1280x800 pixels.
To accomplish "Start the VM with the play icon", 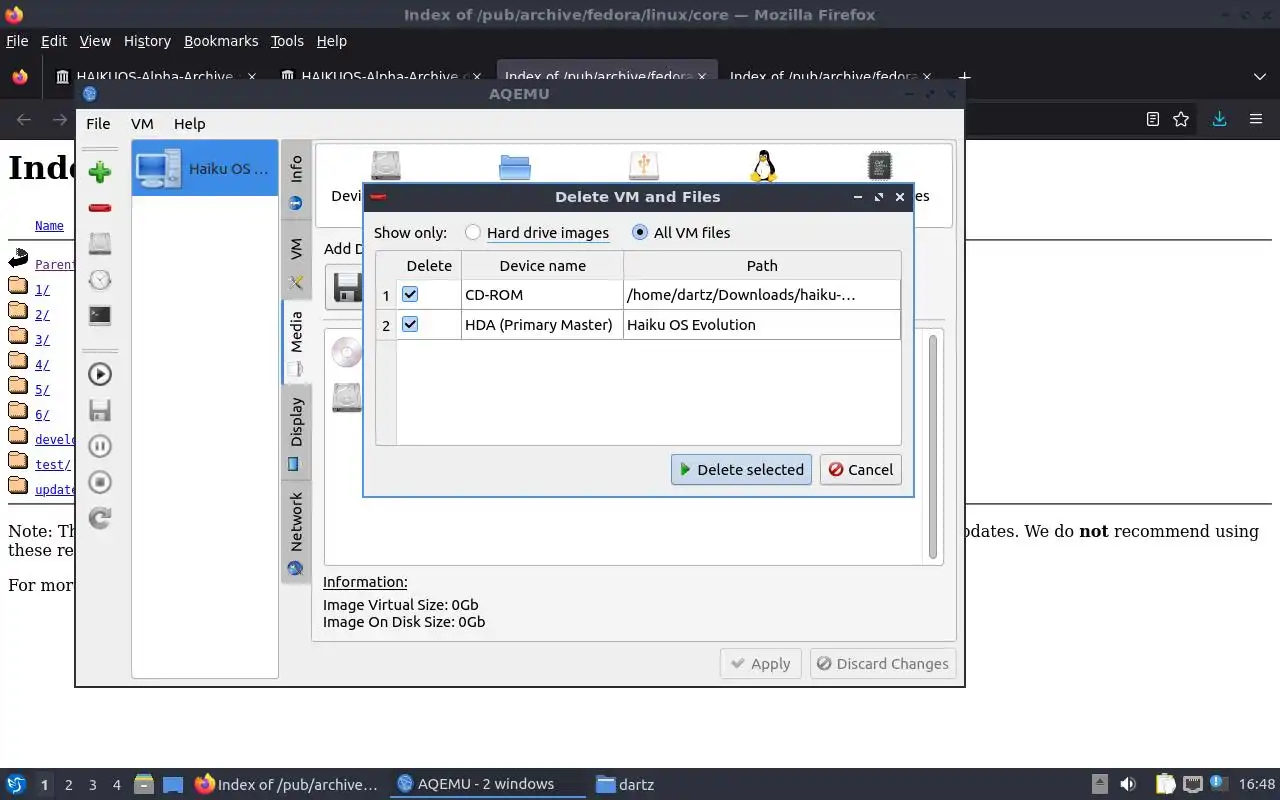I will tap(100, 374).
